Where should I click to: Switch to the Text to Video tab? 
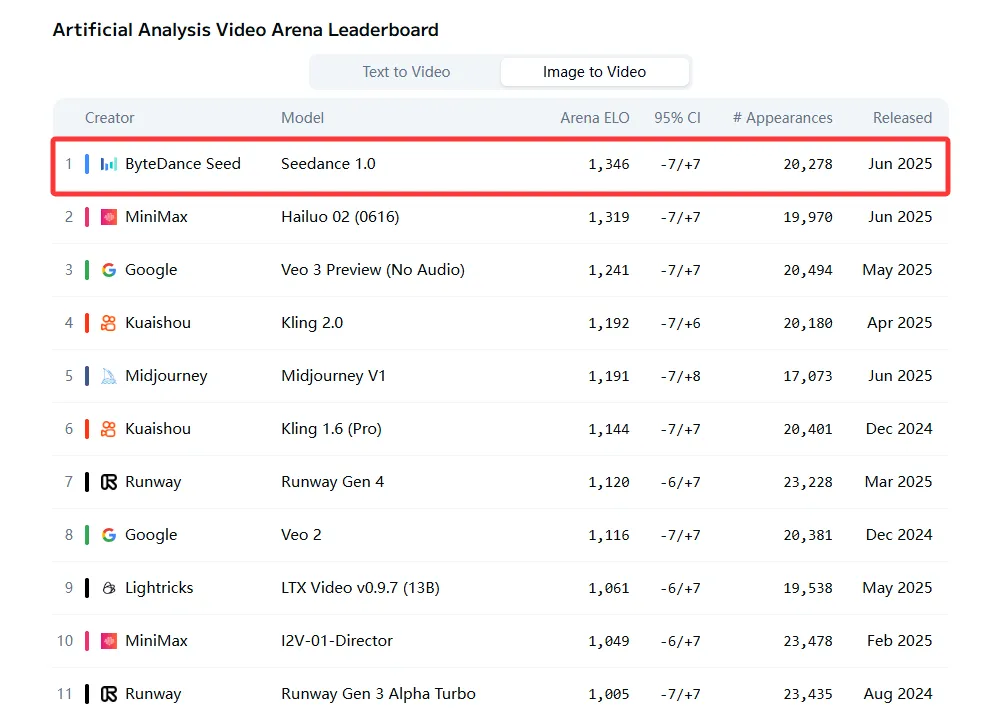(x=405, y=71)
